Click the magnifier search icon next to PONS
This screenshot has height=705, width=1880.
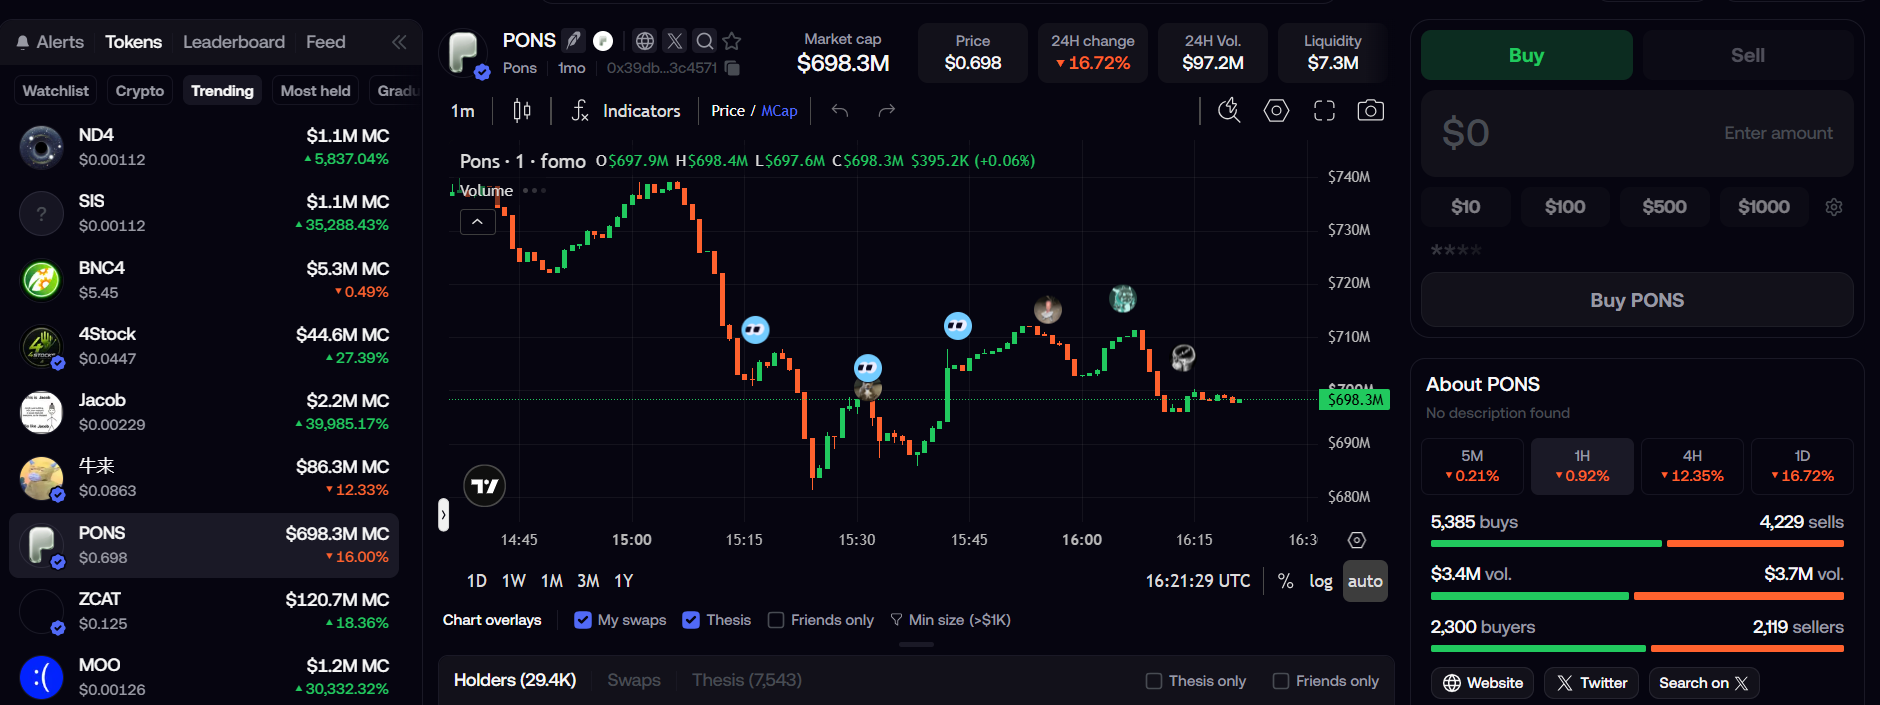click(705, 41)
